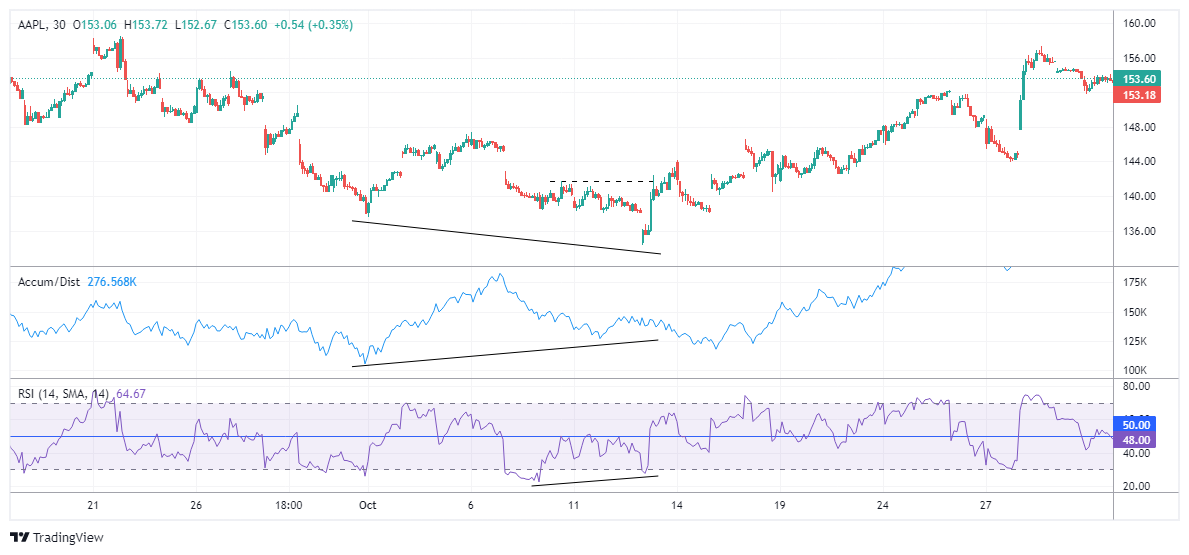Select the dashed horizontal line near 142
Screen dimensions: 1189x555
[x=601, y=181]
